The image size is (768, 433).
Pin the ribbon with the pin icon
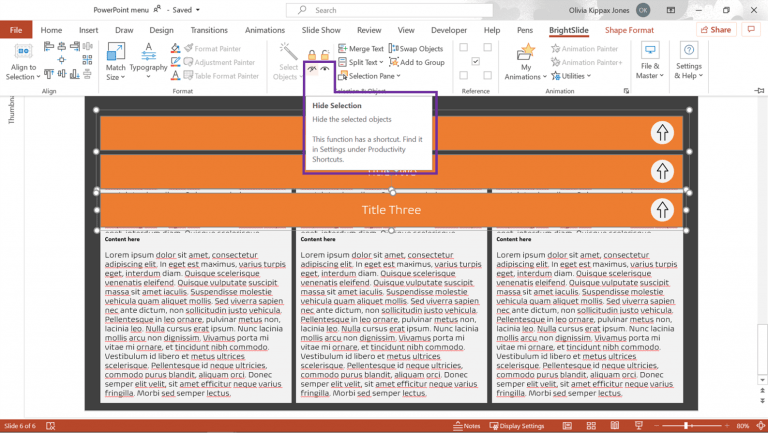click(759, 91)
